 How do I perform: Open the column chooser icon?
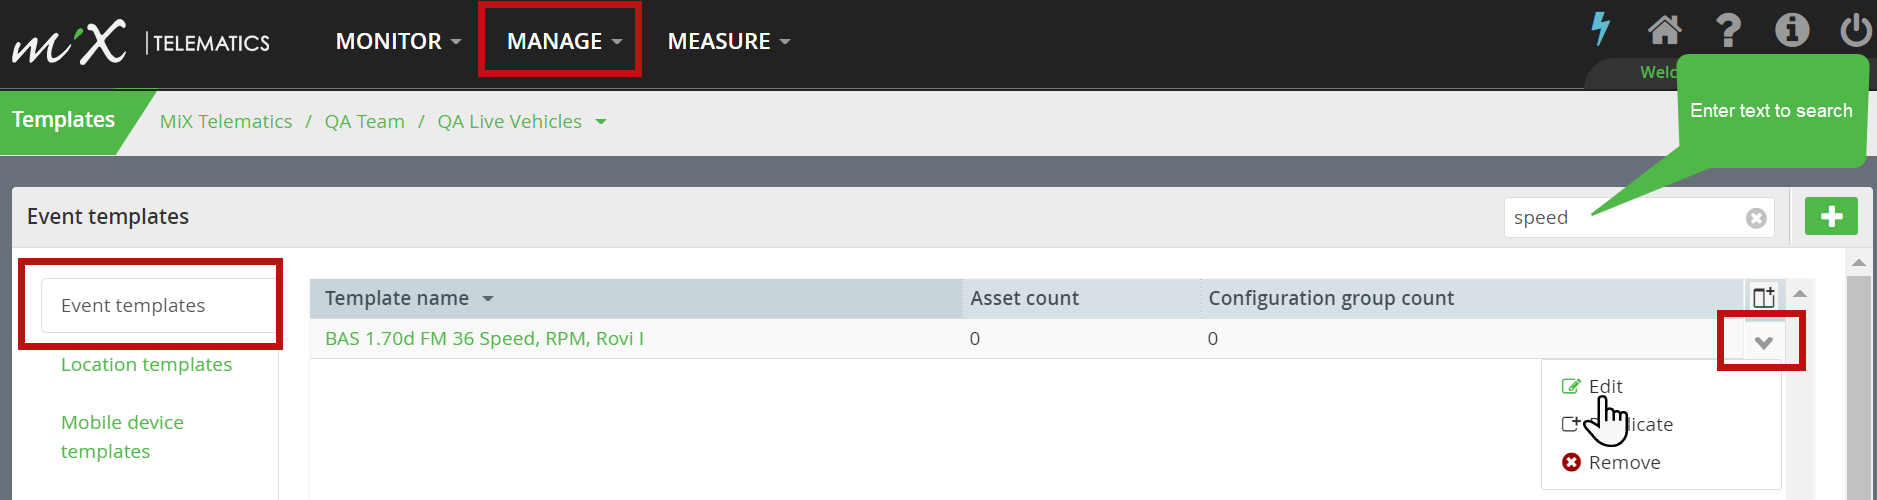pyautogui.click(x=1764, y=297)
